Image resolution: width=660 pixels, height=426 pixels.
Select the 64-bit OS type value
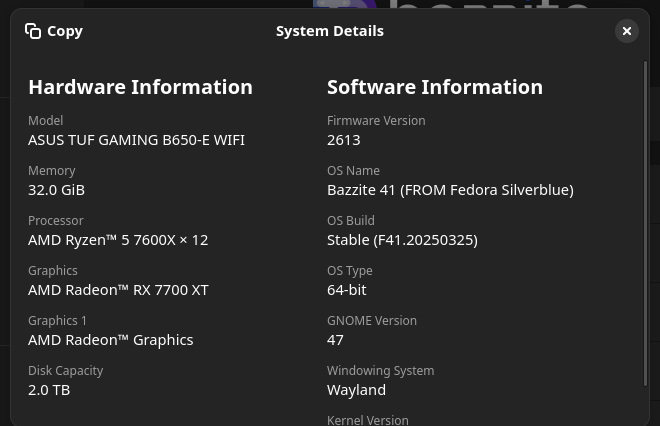click(346, 290)
